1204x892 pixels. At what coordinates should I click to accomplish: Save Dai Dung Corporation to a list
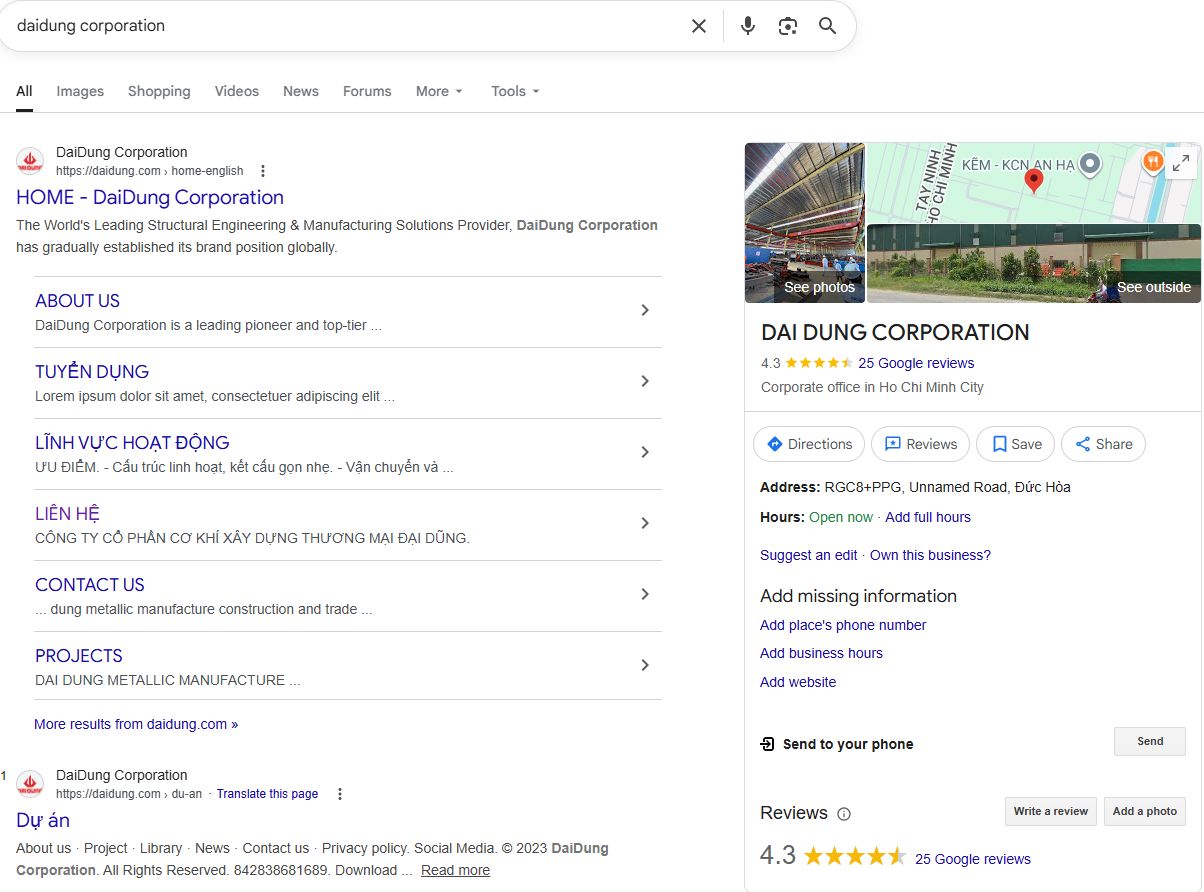[1014, 444]
